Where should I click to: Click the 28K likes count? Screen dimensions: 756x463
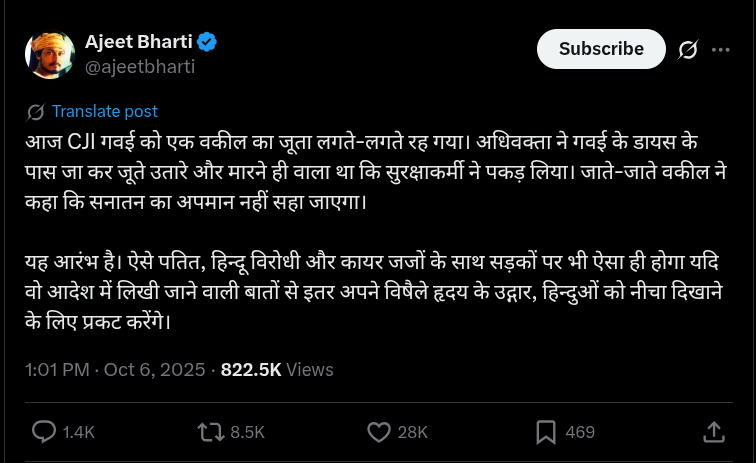(x=412, y=432)
